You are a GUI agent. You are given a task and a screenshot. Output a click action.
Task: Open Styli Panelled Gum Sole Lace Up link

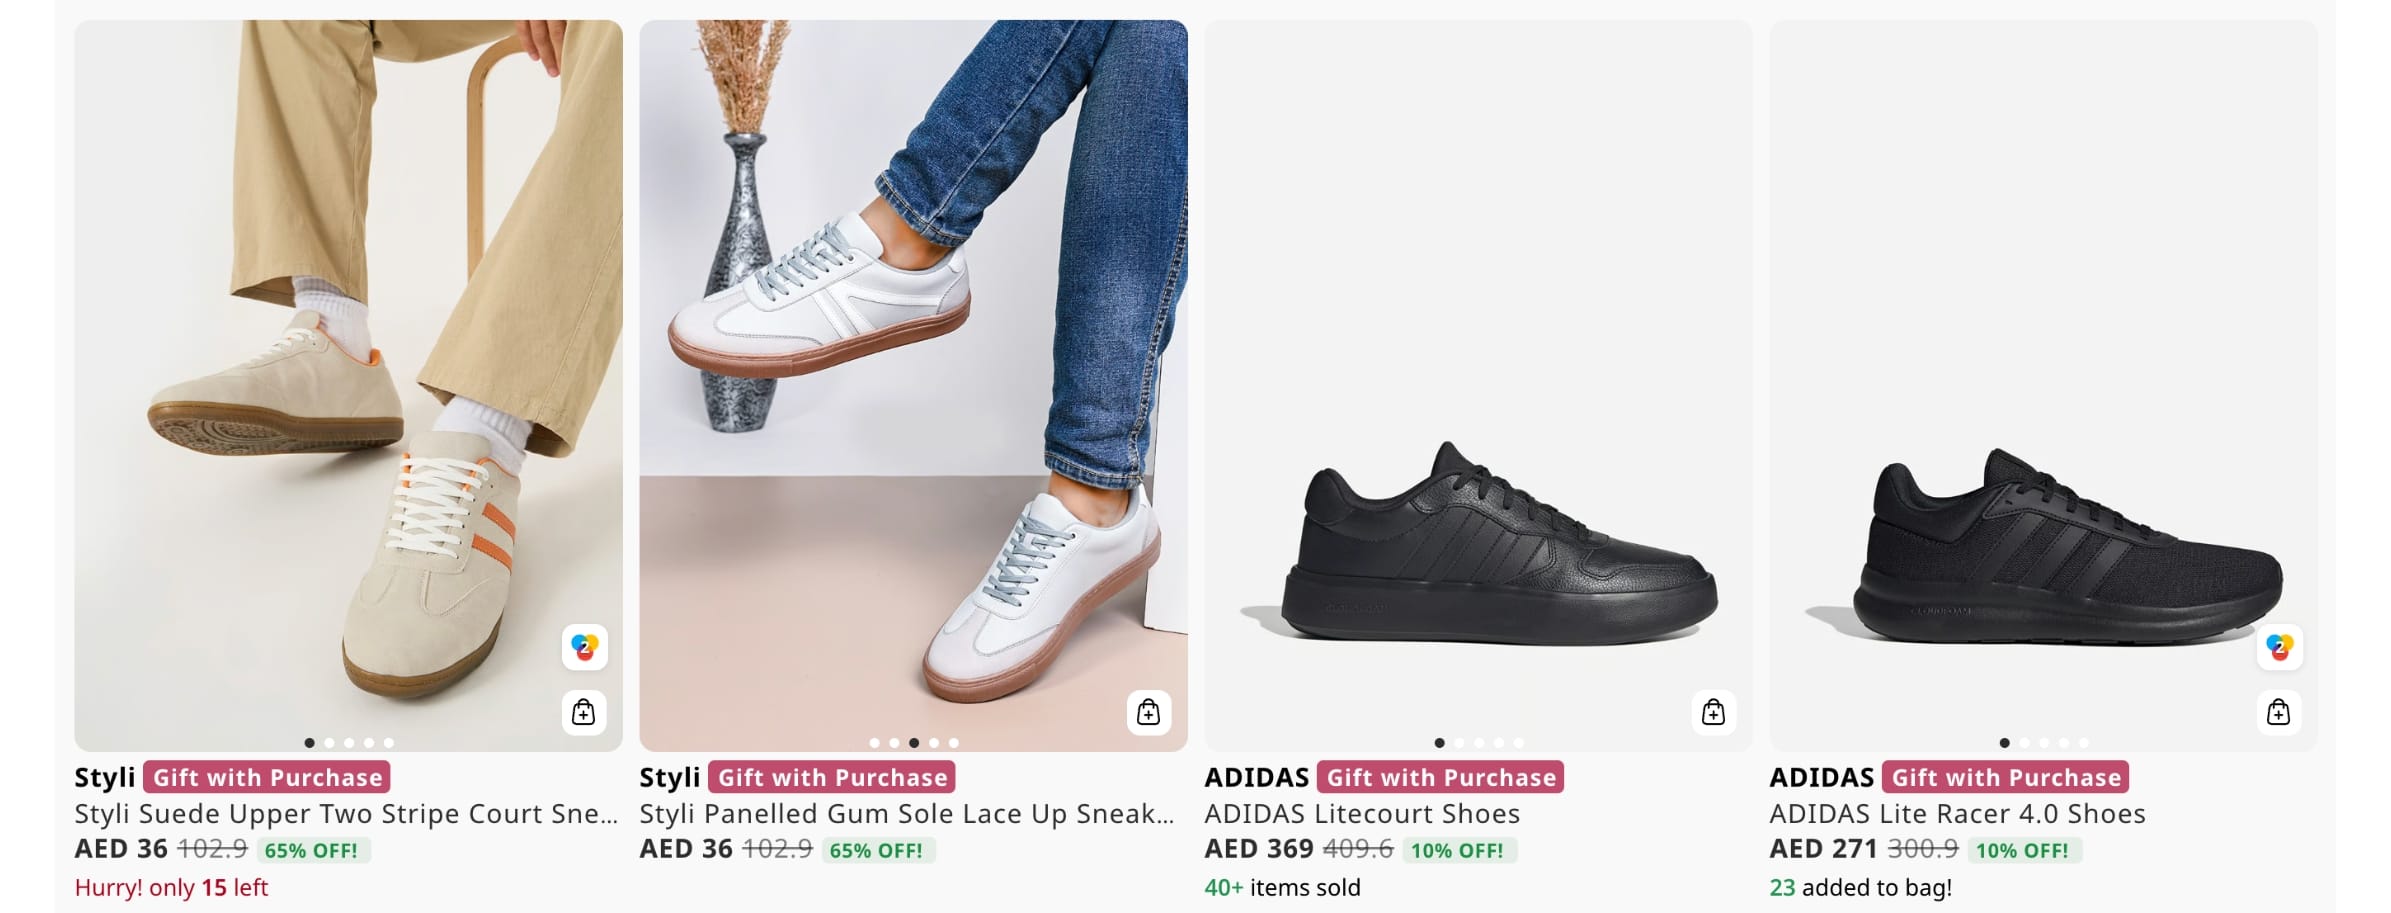906,814
